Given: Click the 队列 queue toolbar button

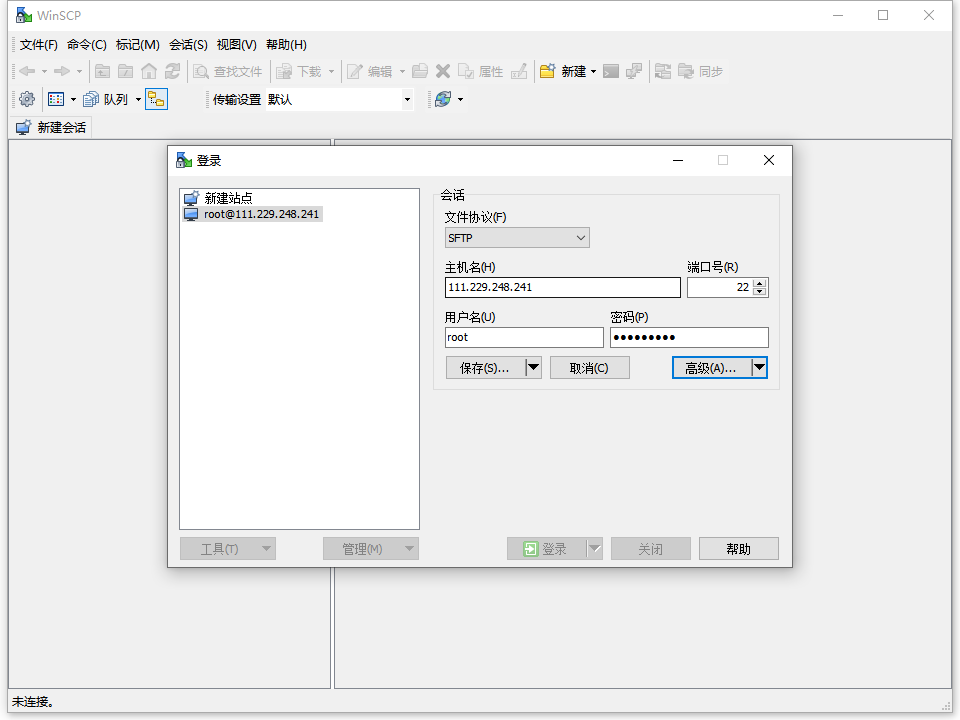Looking at the screenshot, I should pyautogui.click(x=106, y=99).
